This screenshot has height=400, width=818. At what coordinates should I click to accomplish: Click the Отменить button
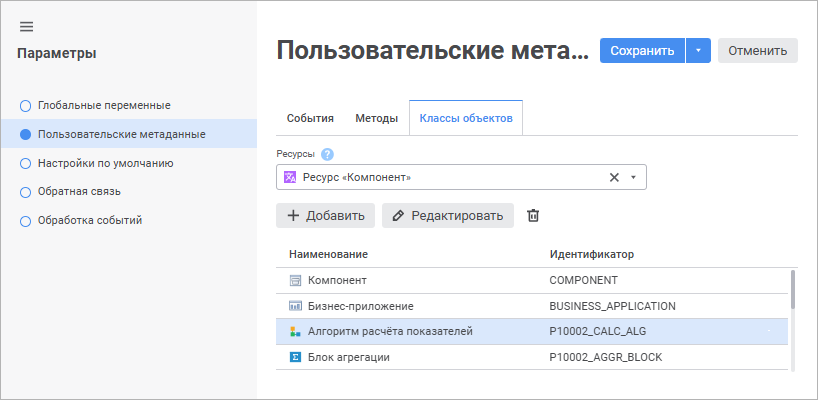point(757,51)
